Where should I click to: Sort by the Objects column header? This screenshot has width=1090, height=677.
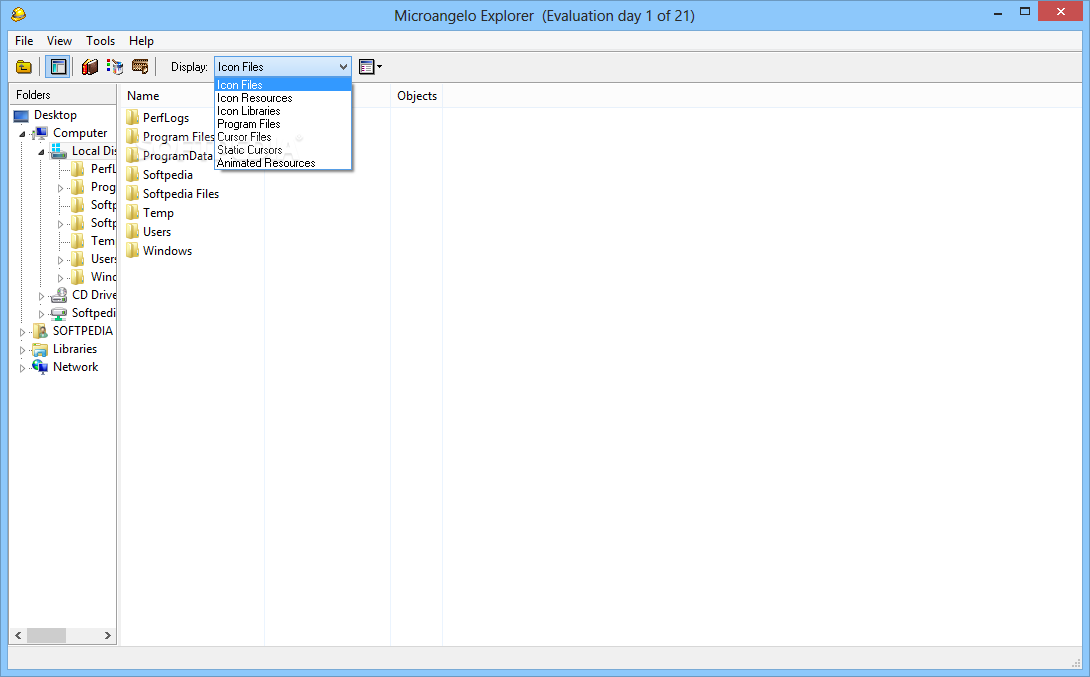pos(416,96)
